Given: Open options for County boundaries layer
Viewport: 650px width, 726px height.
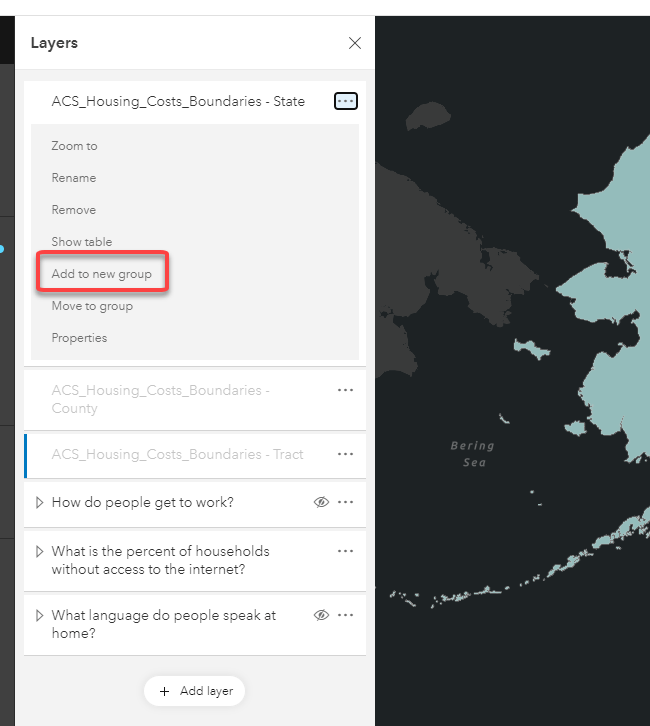Looking at the screenshot, I should [x=345, y=390].
